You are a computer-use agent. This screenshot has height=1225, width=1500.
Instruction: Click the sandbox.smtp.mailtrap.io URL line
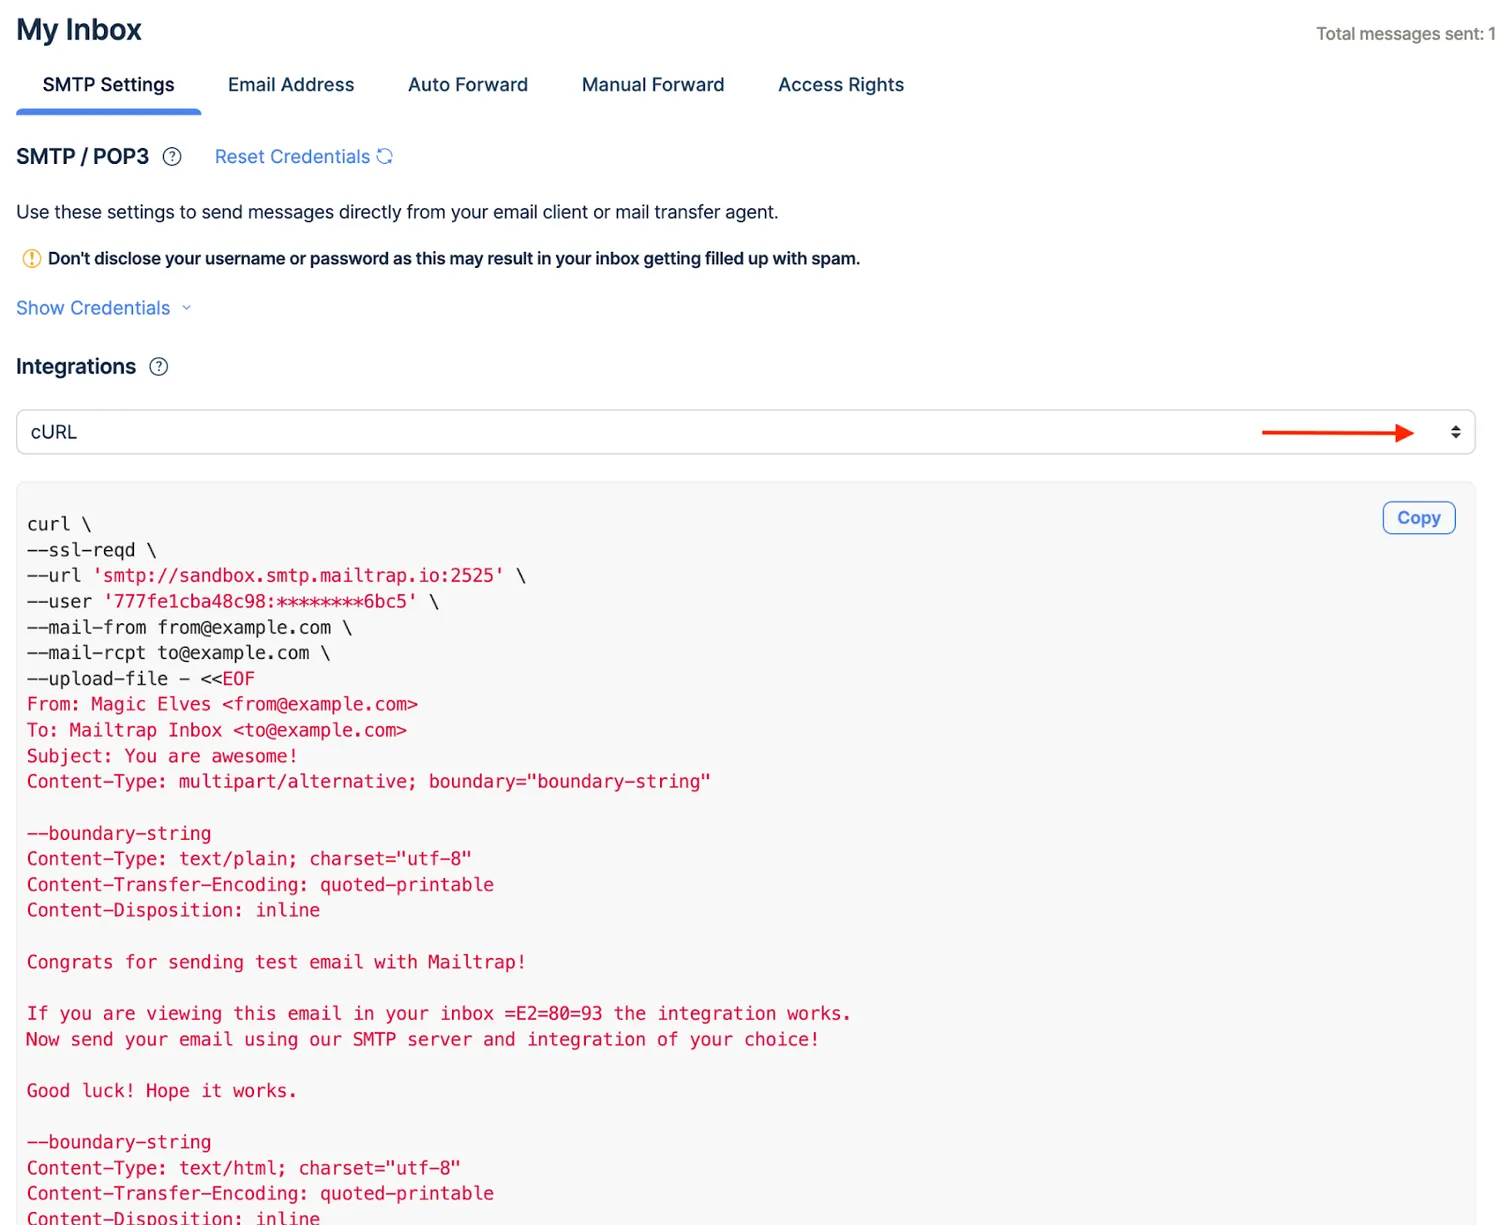(276, 576)
